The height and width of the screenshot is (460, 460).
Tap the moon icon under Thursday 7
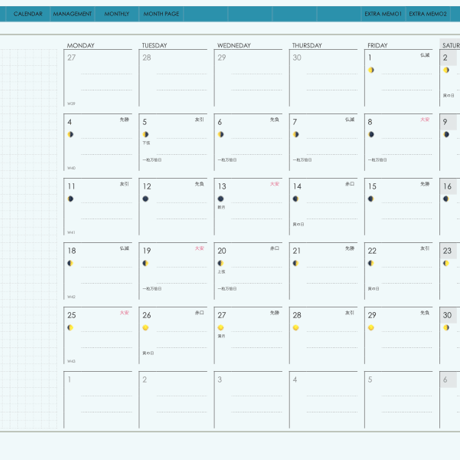click(x=296, y=134)
